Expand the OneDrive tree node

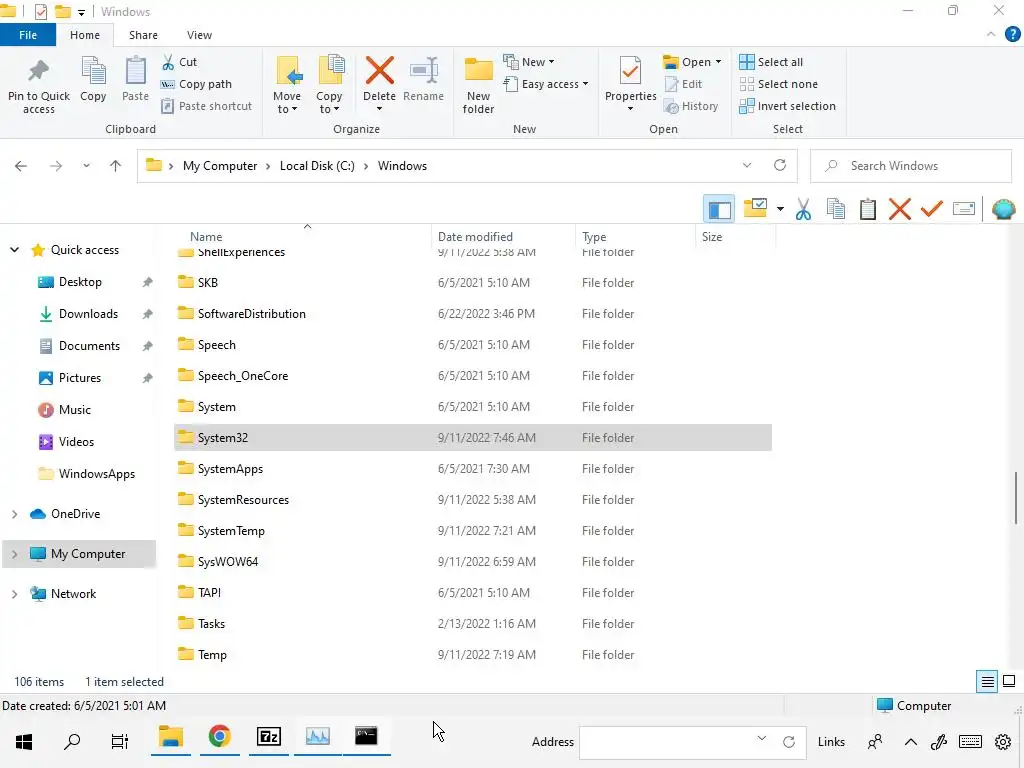pos(14,515)
